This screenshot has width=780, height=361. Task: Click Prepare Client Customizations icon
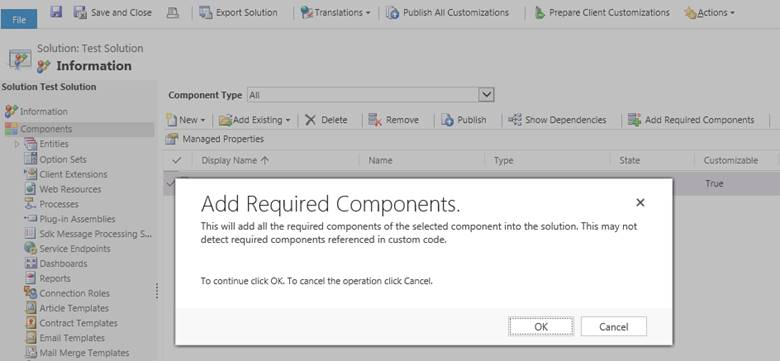pyautogui.click(x=540, y=13)
